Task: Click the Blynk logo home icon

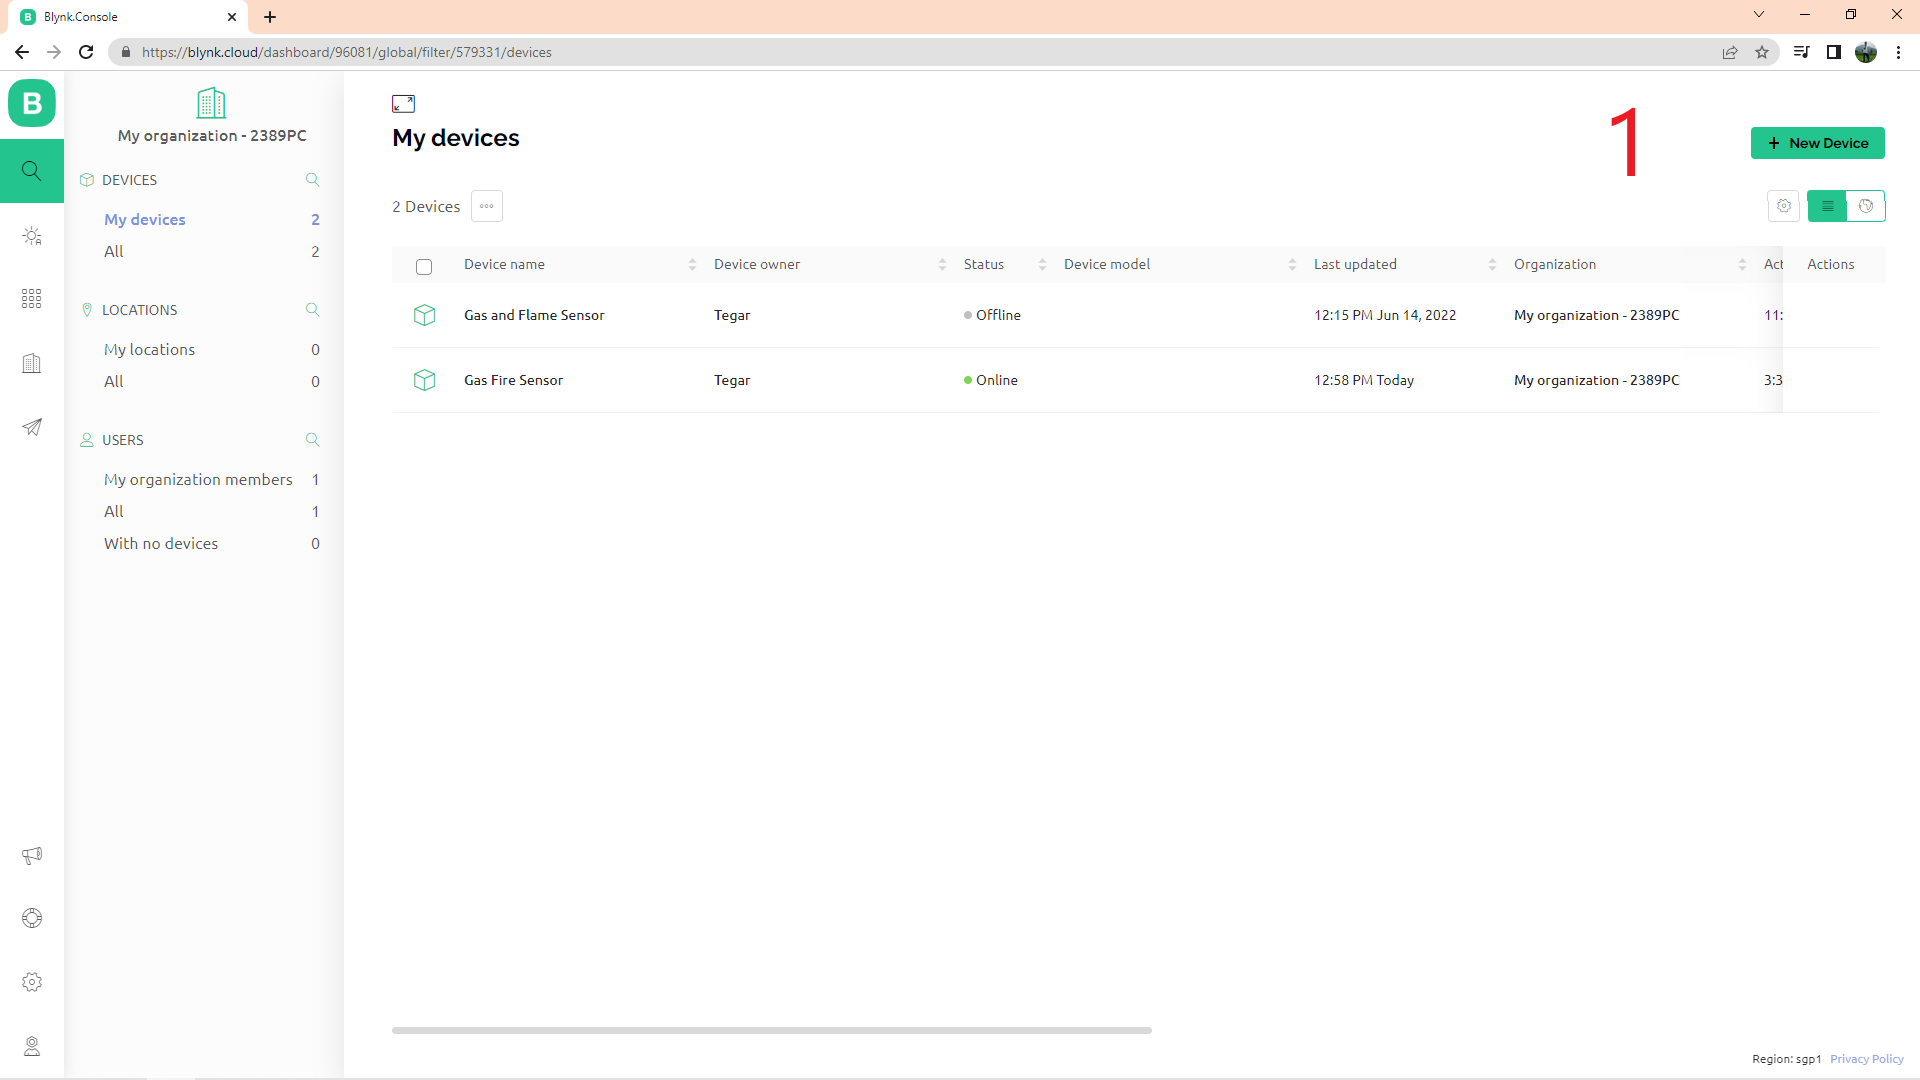Action: pyautogui.click(x=32, y=103)
